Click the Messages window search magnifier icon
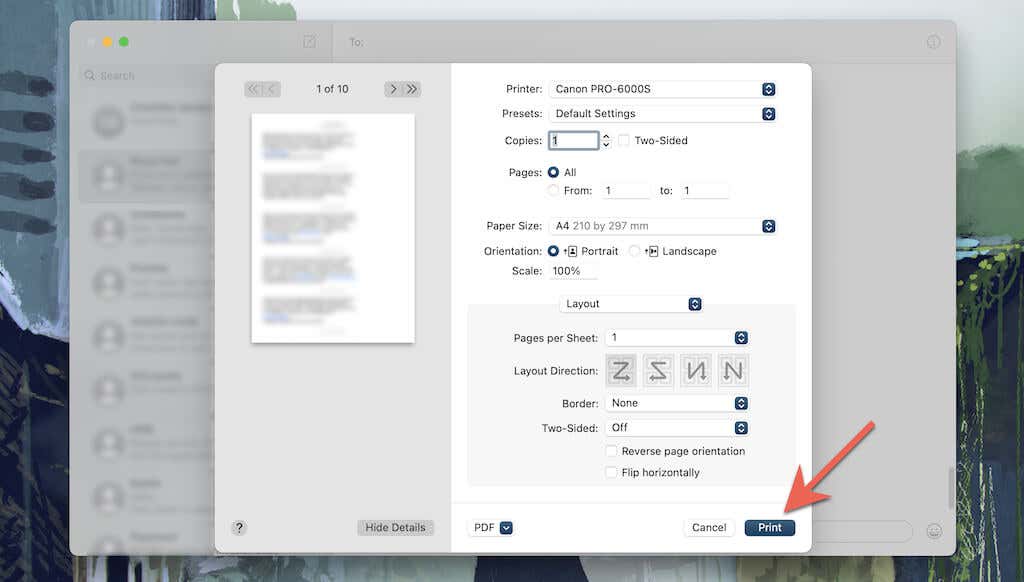The height and width of the screenshot is (582, 1024). 90,75
